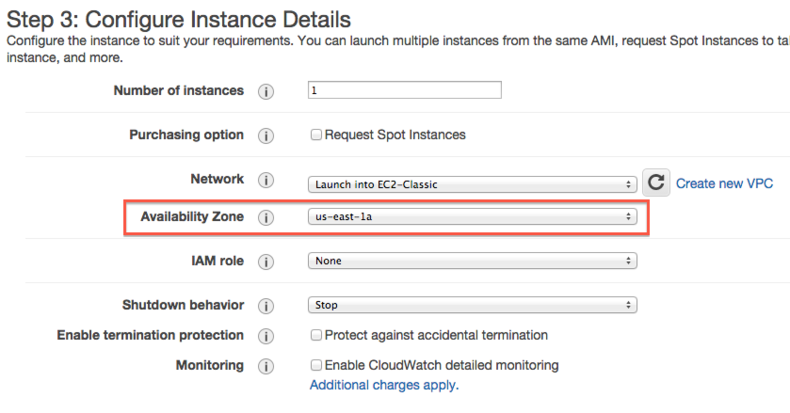Check Protect against accidental termination

click(316, 335)
